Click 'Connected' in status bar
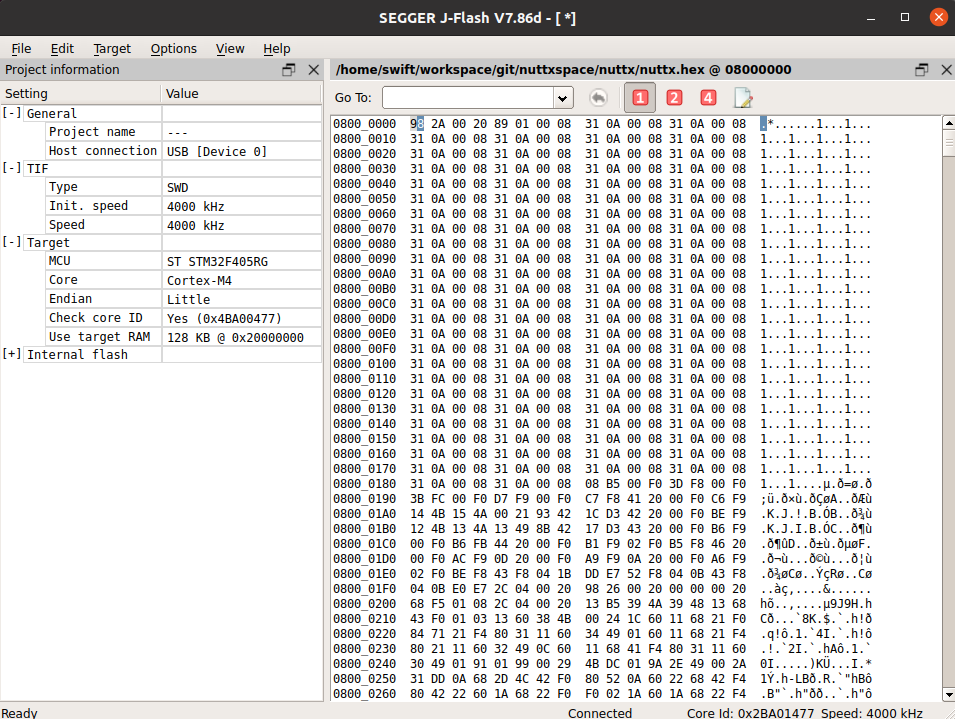The width and height of the screenshot is (955, 719). click(600, 713)
